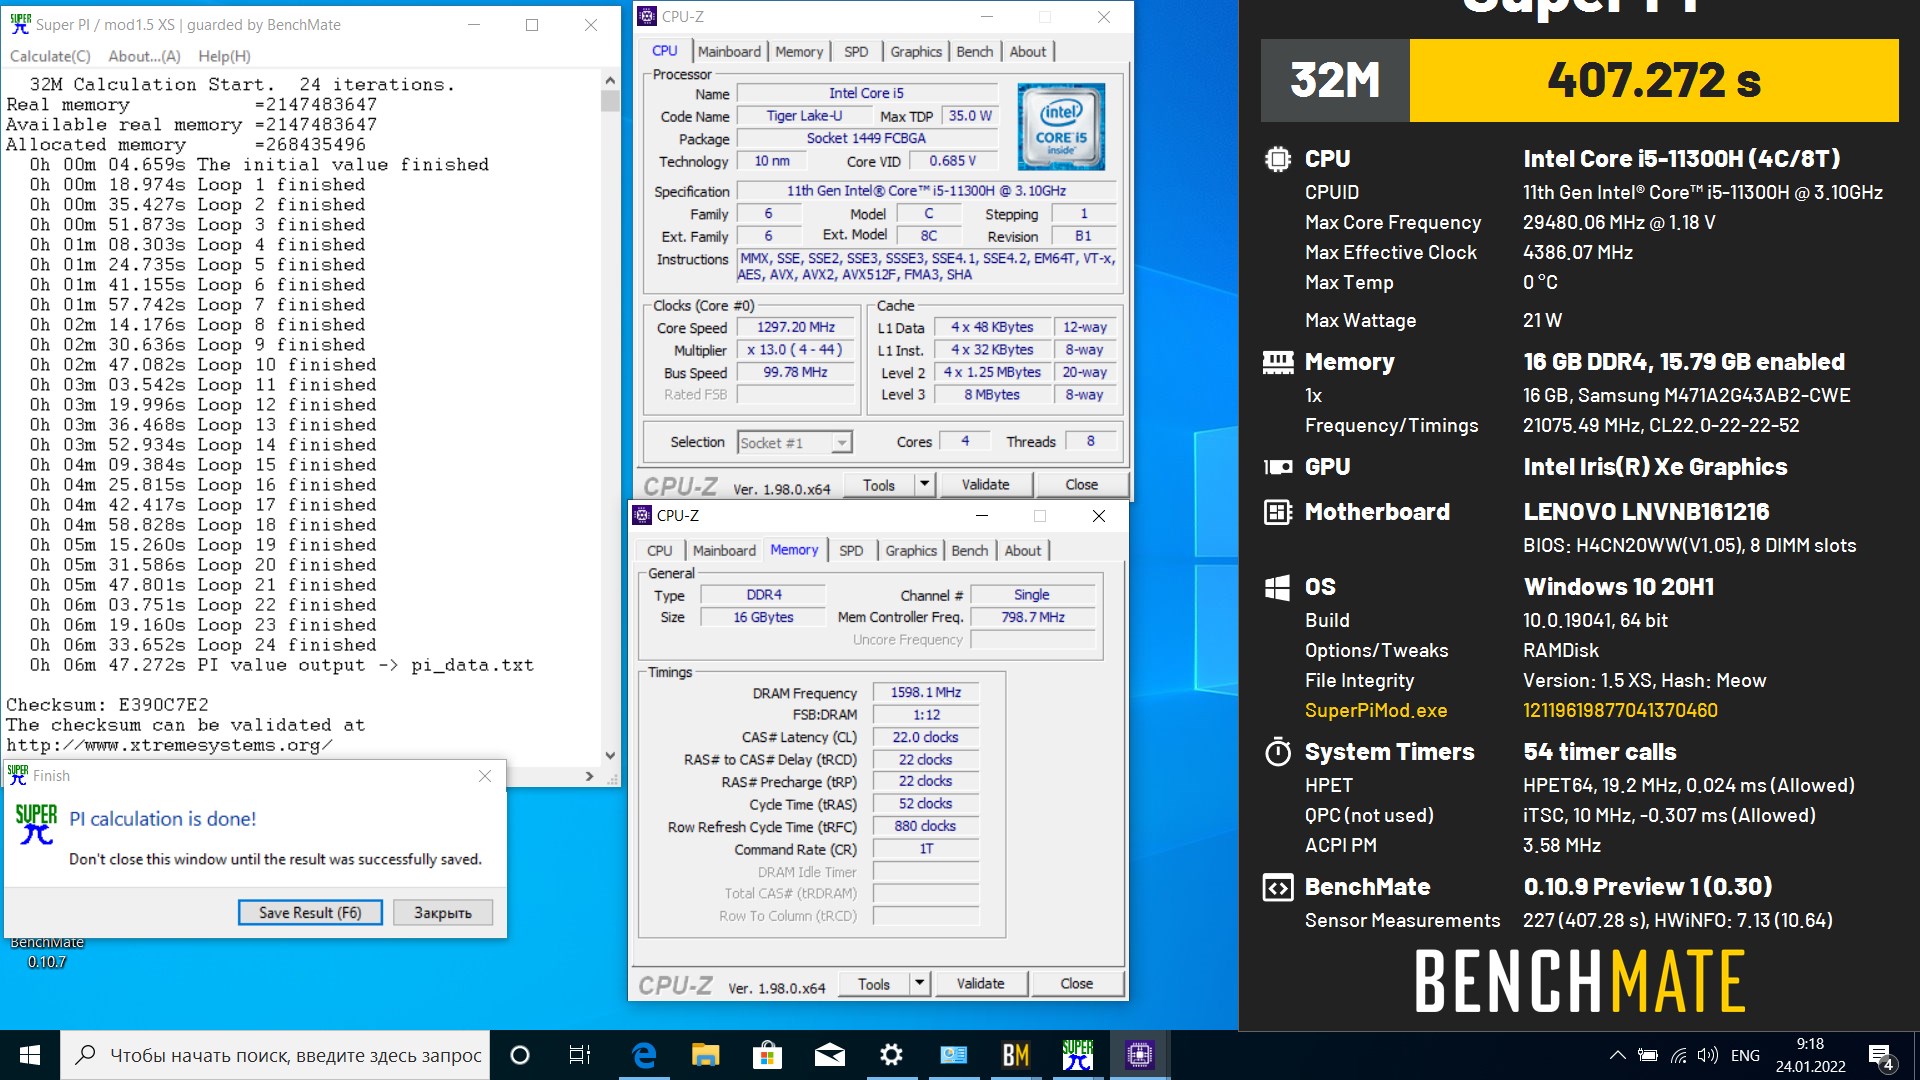1920x1080 pixels.
Task: Click Checksum: E390C7E2 text in Super PI
Action: [x=107, y=705]
